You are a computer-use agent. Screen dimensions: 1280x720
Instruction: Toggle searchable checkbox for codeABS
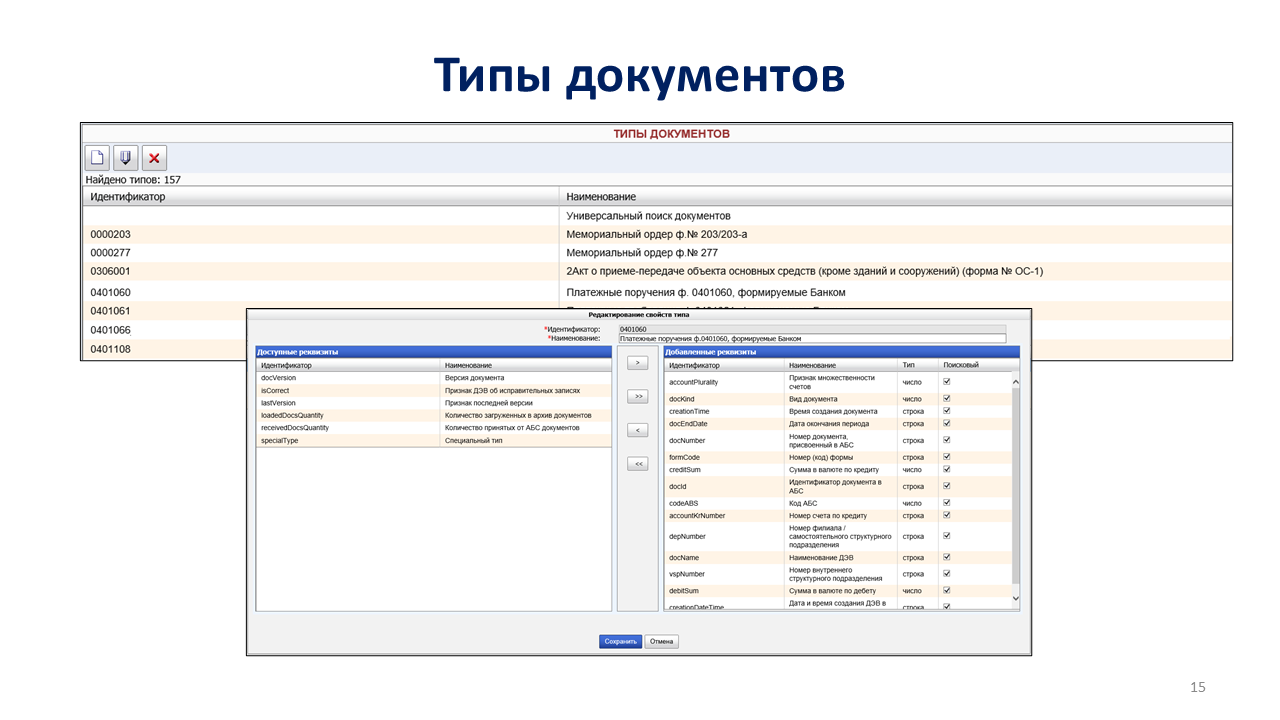[x=947, y=503]
